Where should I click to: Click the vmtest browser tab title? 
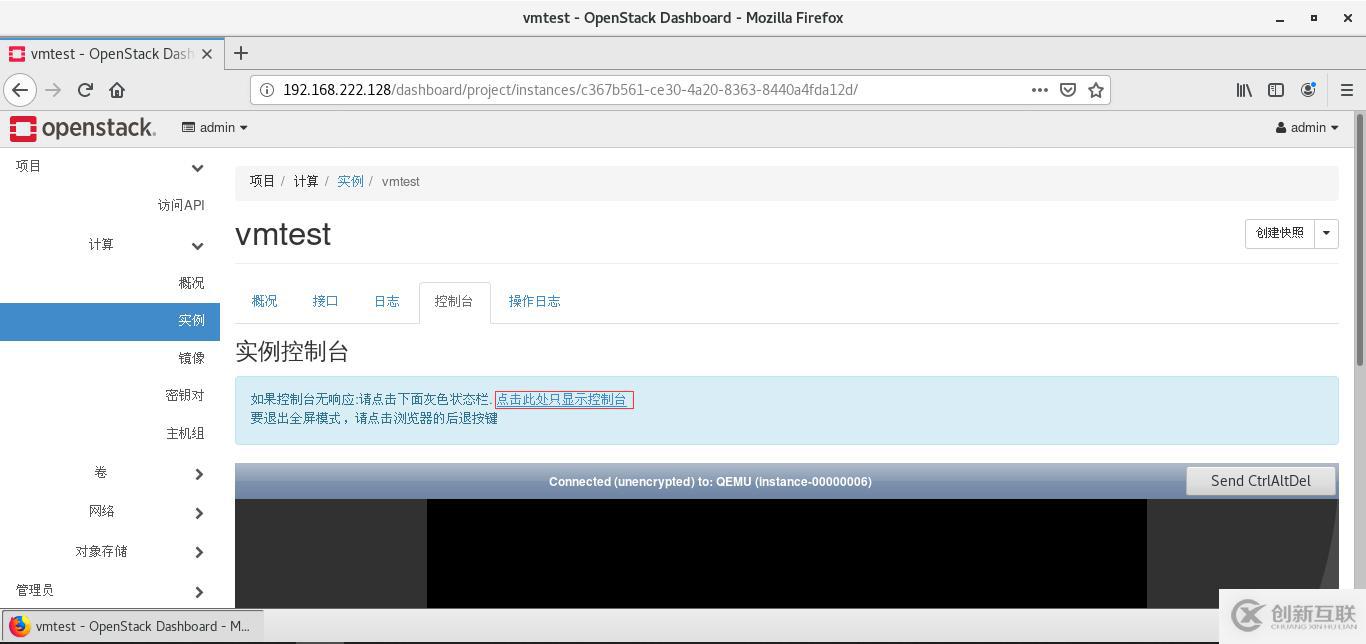tap(112, 54)
